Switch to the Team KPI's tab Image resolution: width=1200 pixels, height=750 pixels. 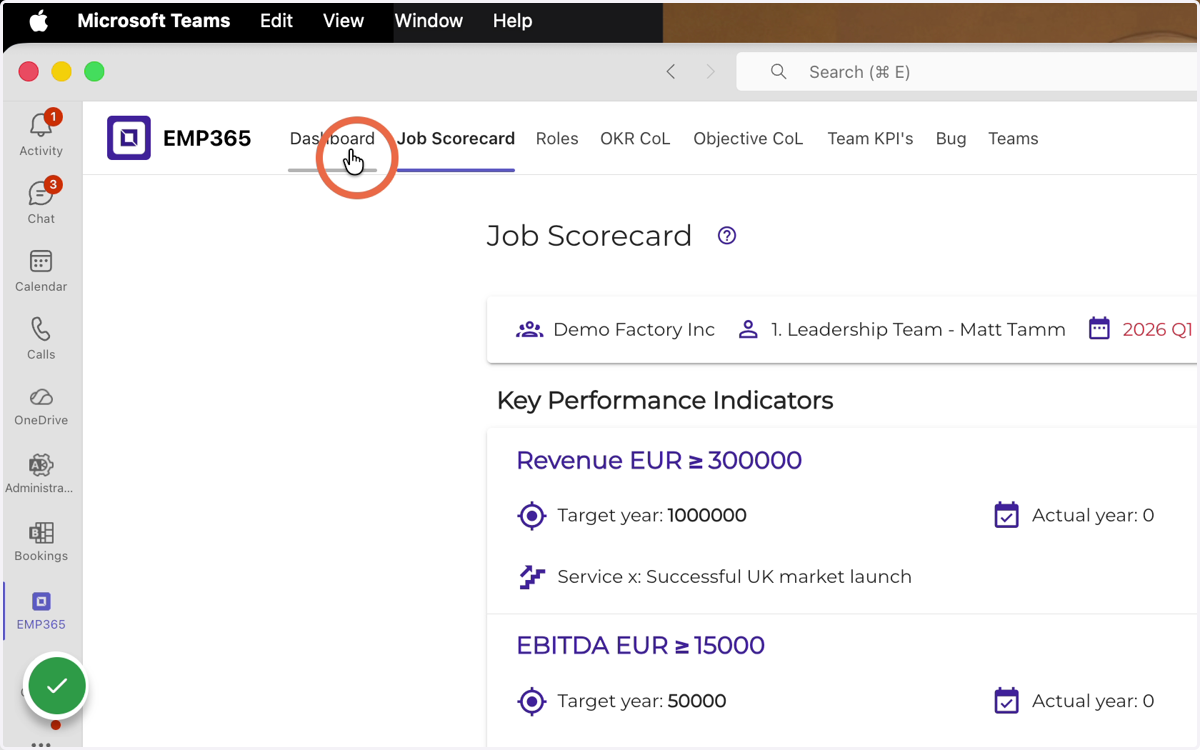870,139
